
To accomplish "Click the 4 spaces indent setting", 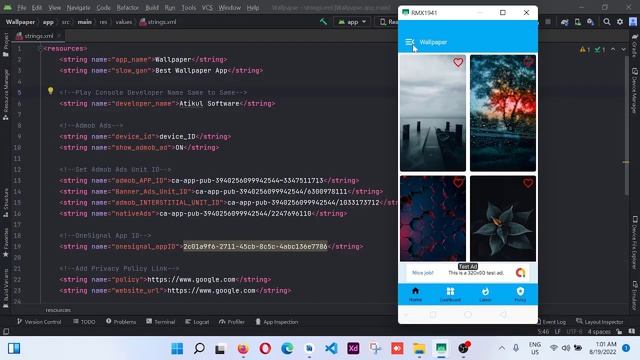I will (599, 331).
